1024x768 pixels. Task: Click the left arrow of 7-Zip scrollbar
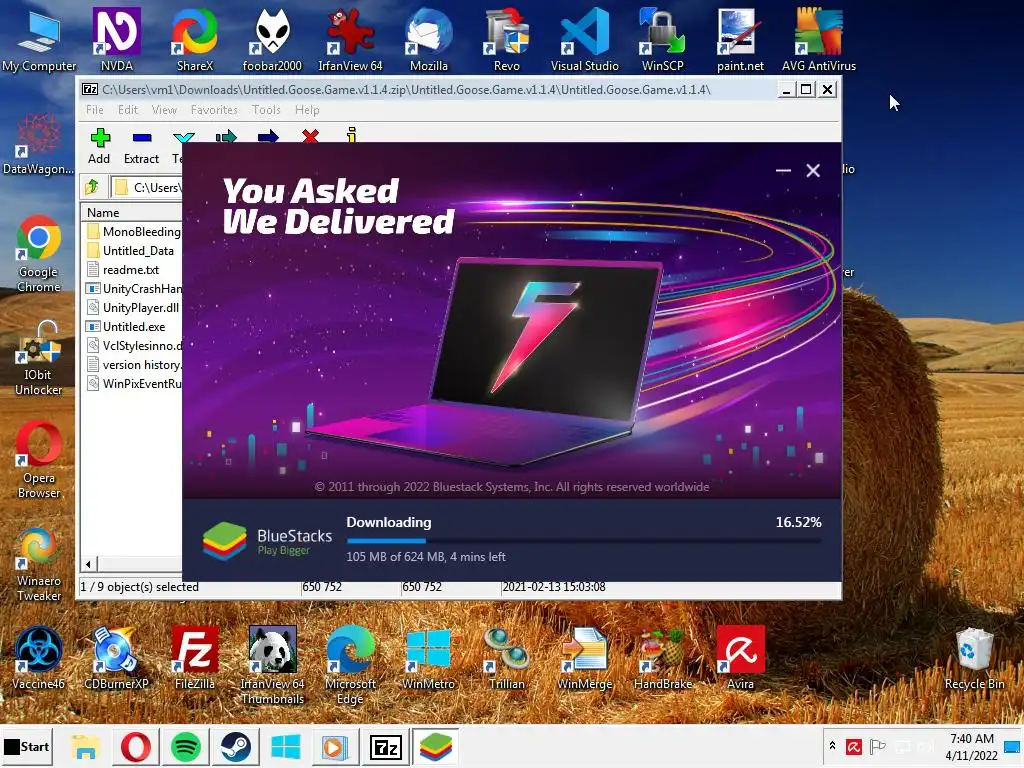click(89, 564)
